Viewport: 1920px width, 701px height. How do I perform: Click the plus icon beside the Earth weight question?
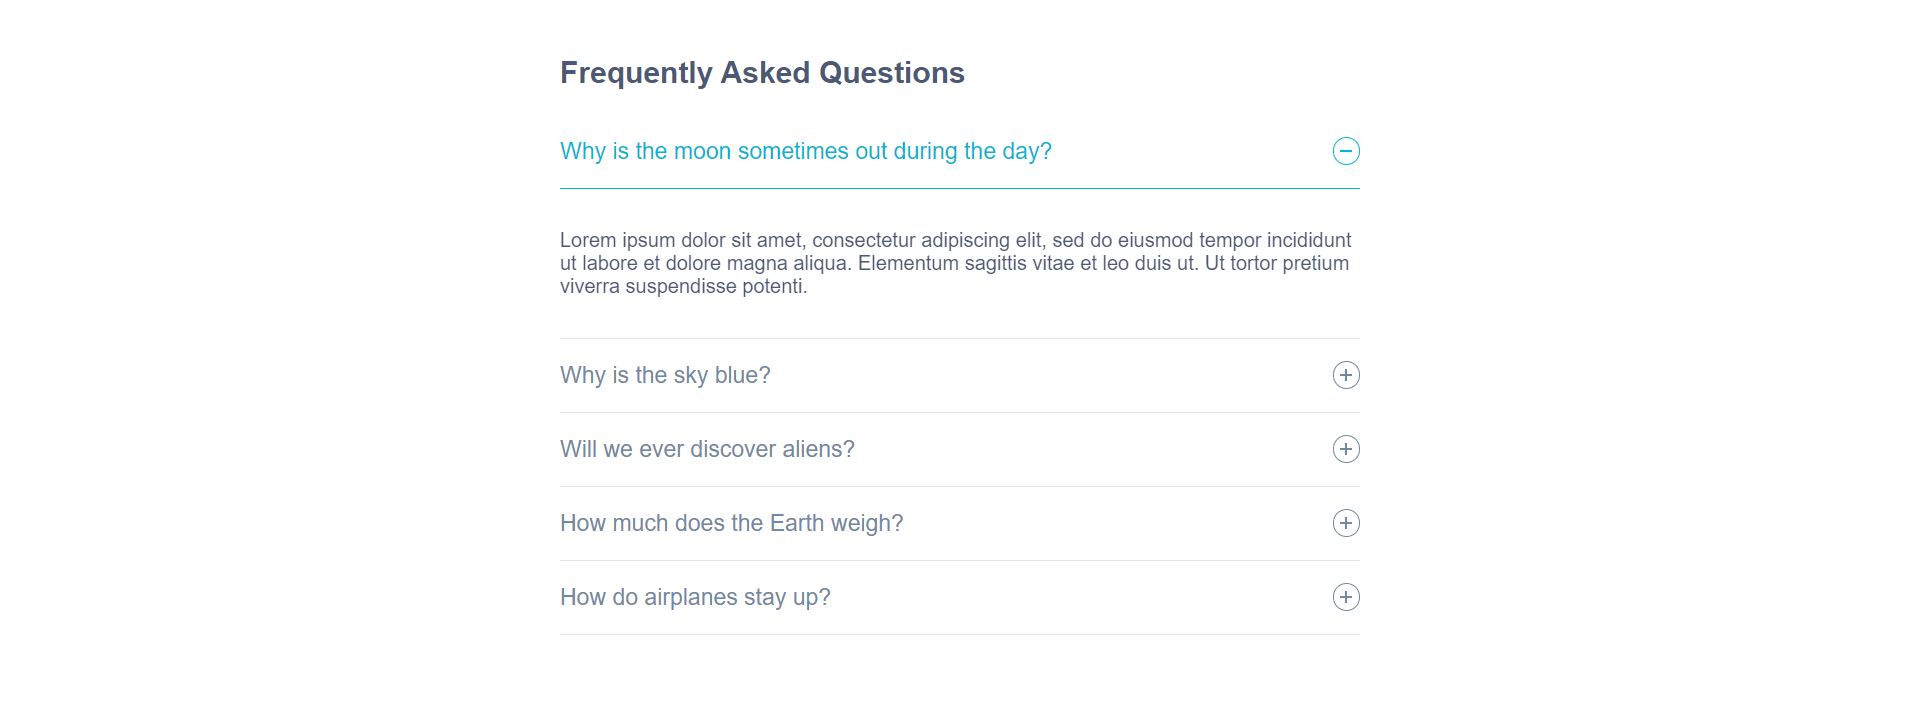click(1346, 523)
